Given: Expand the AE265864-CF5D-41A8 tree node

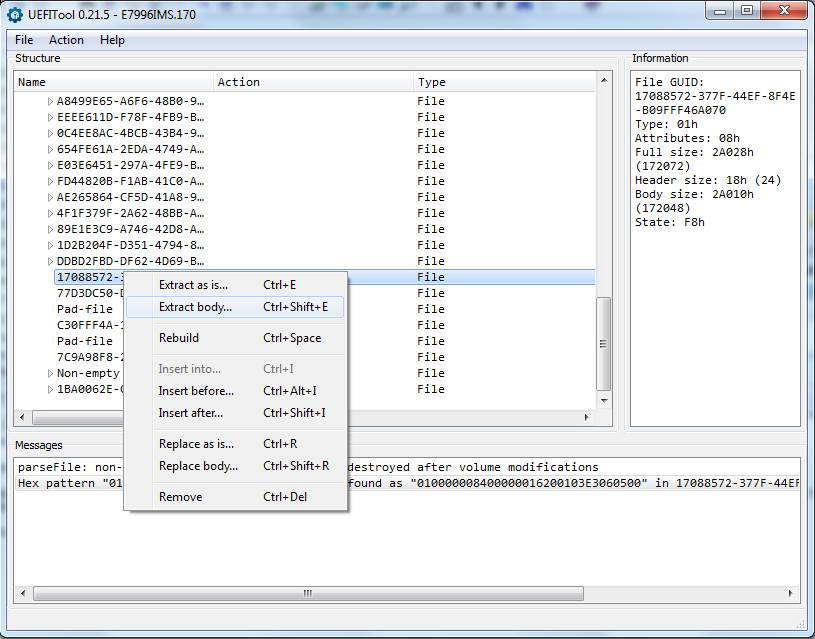Looking at the screenshot, I should [x=50, y=198].
